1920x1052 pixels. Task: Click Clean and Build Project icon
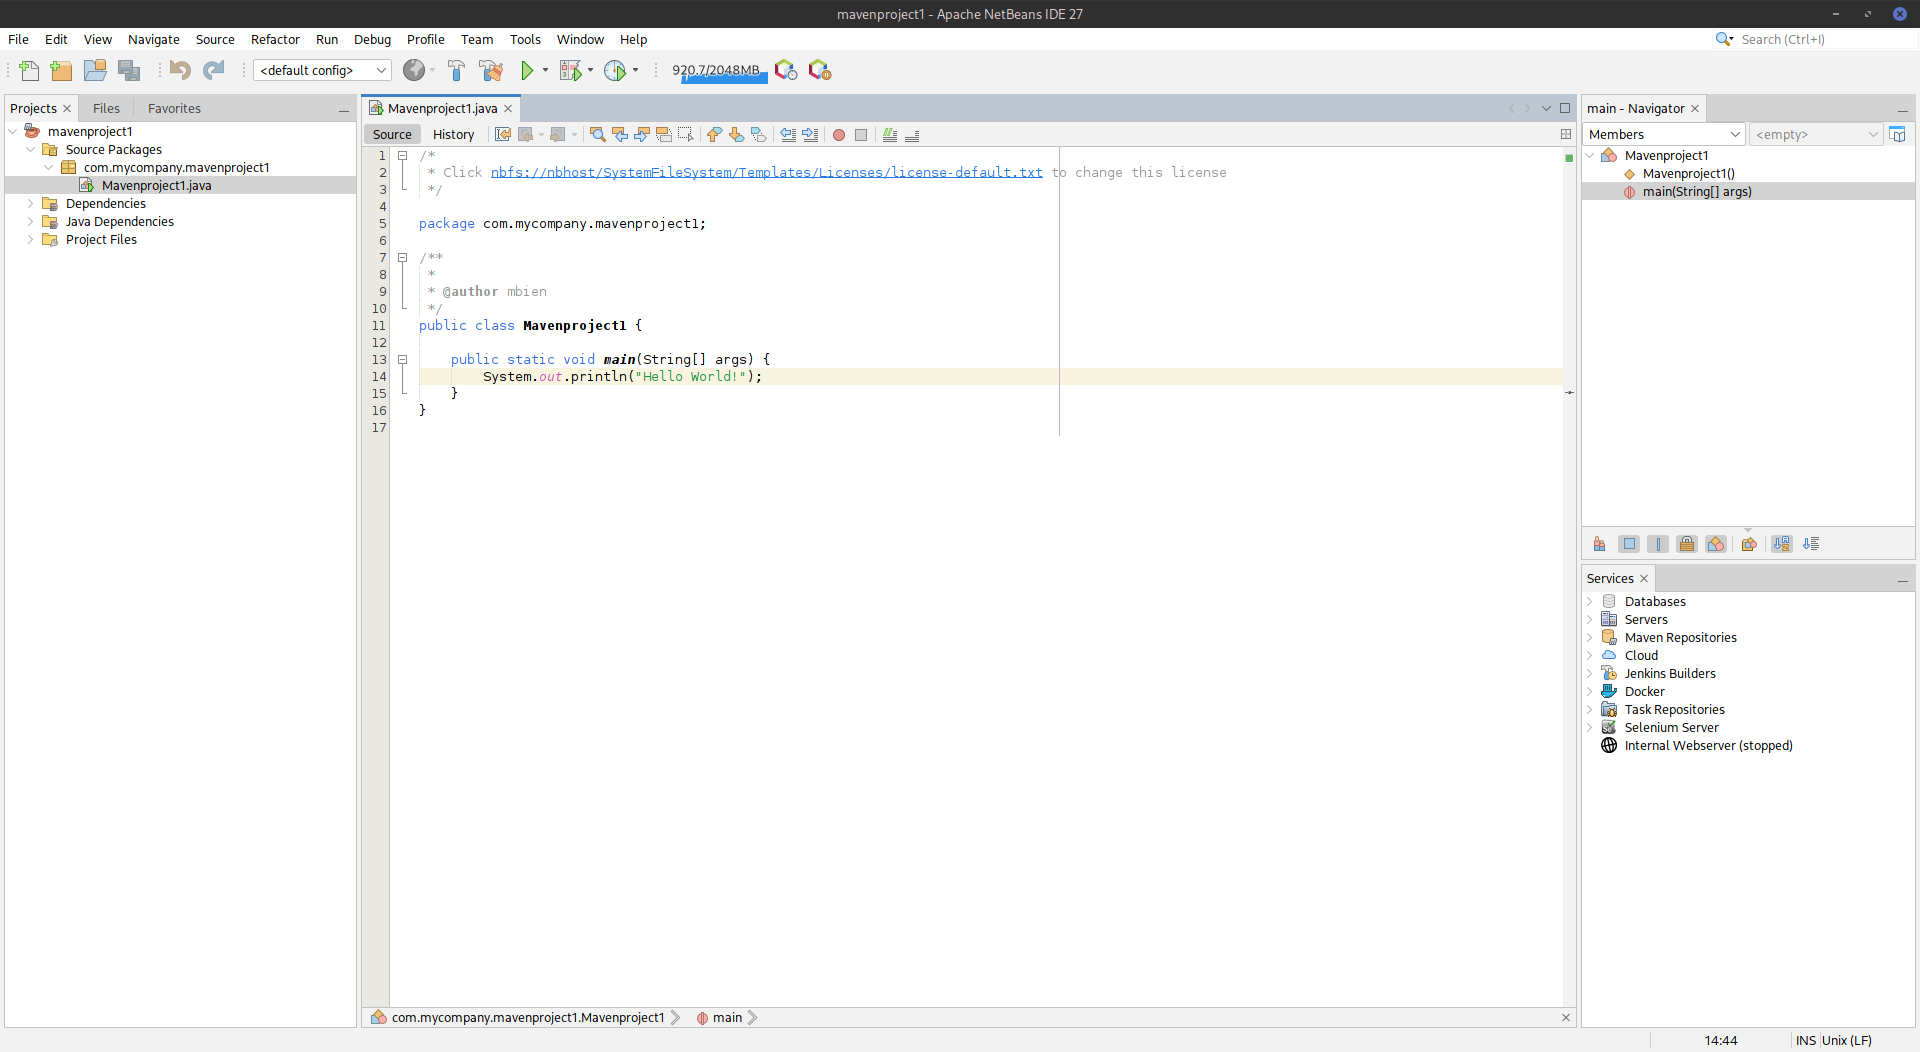click(490, 70)
